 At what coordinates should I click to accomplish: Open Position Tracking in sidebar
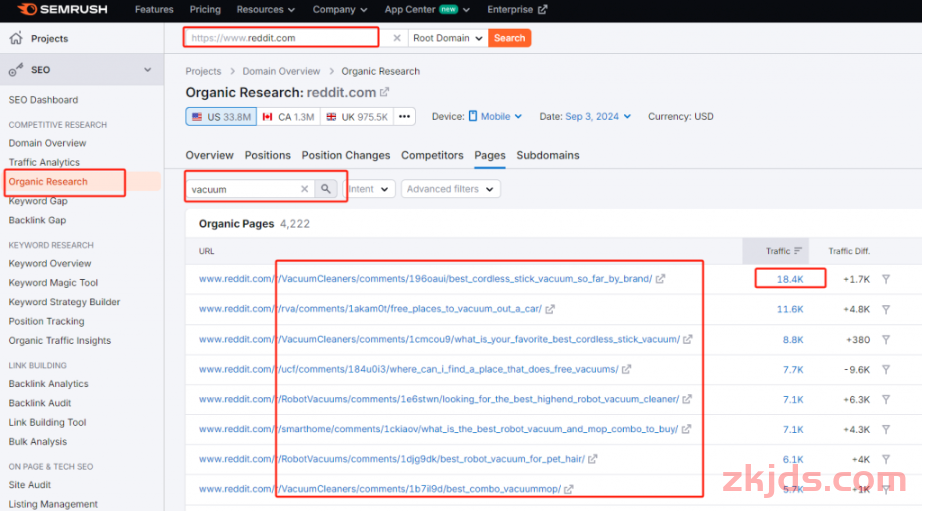[x=47, y=321]
